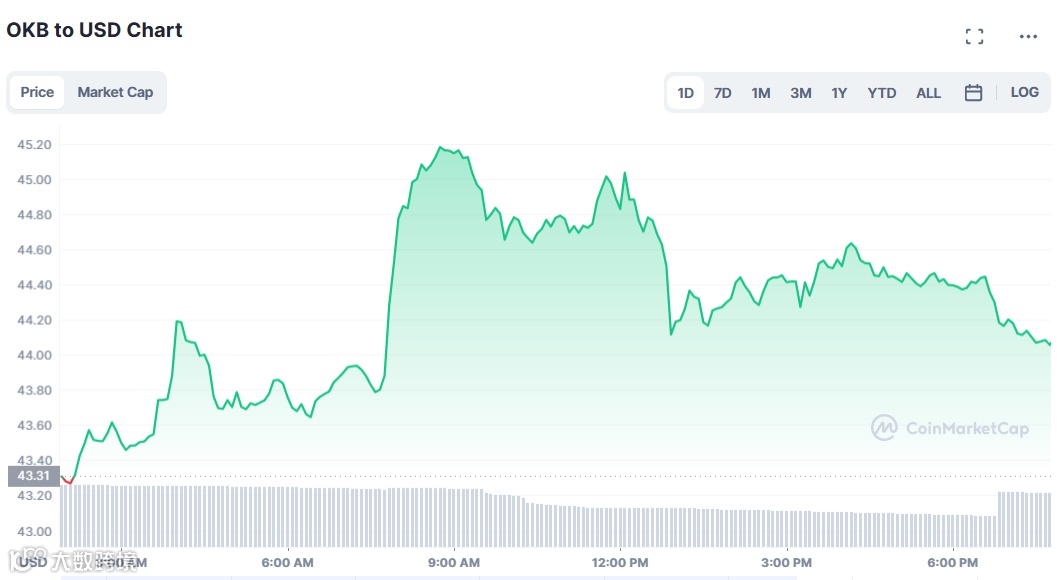Click the 45.20 y-axis label
Viewport: 1057px width, 580px height.
click(x=34, y=144)
